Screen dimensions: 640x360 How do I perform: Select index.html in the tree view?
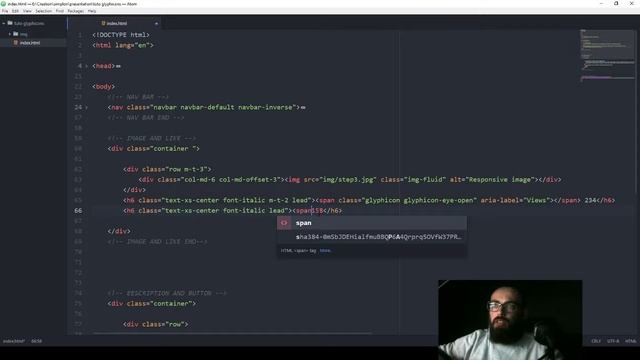[x=30, y=42]
